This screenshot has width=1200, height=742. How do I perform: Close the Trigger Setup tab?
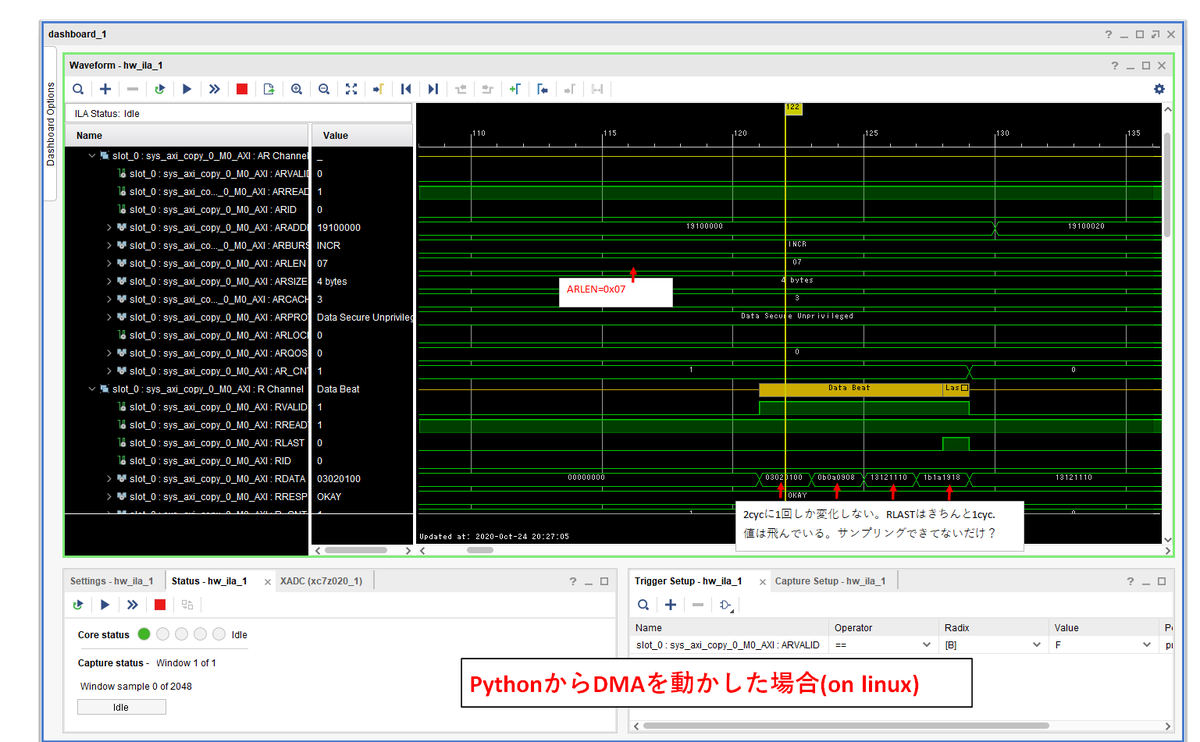pos(761,582)
